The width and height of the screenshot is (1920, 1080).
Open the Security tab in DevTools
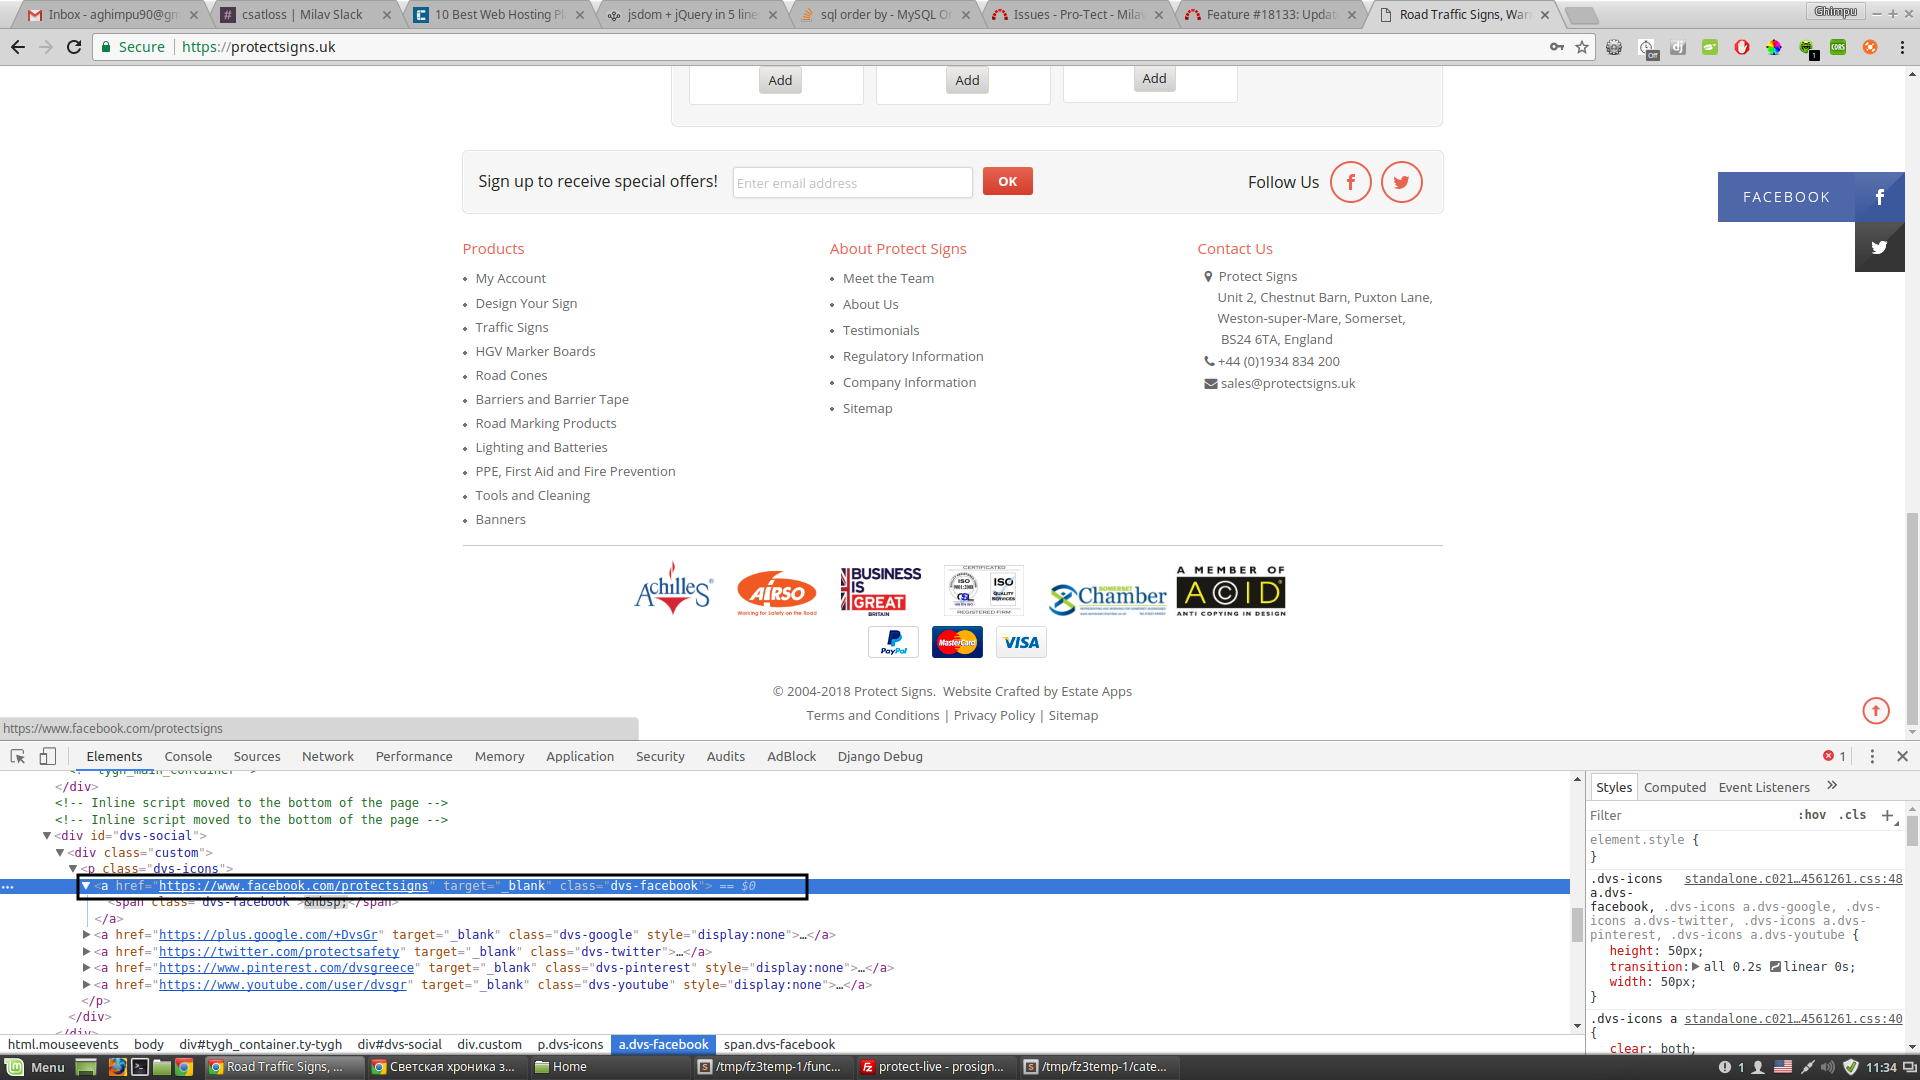coord(660,757)
